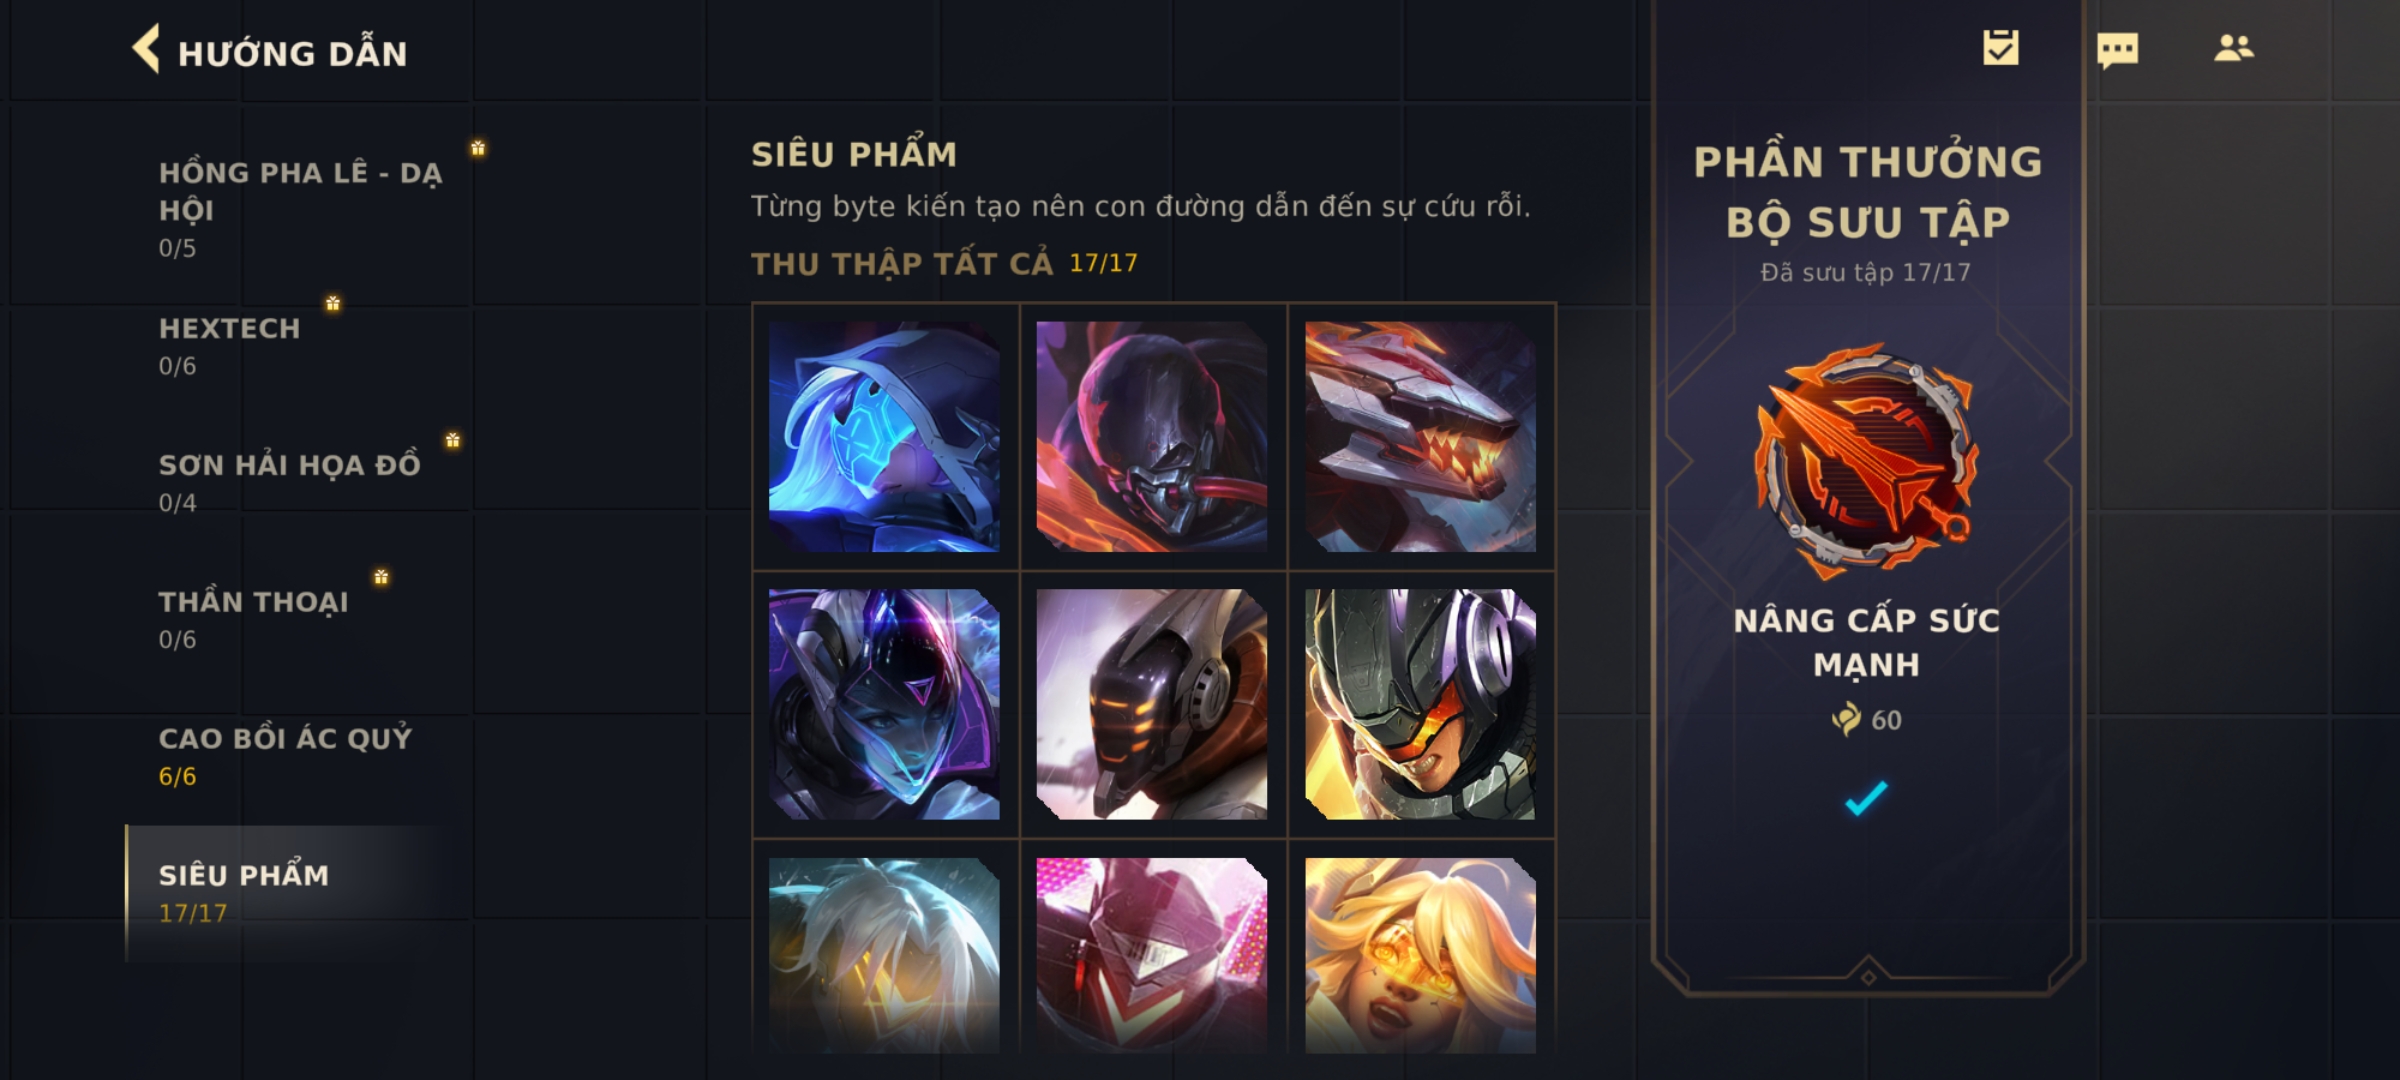The image size is (2400, 1080).
Task: Open Sơn Hải Họa Đồ collection
Action: pyautogui.click(x=300, y=483)
